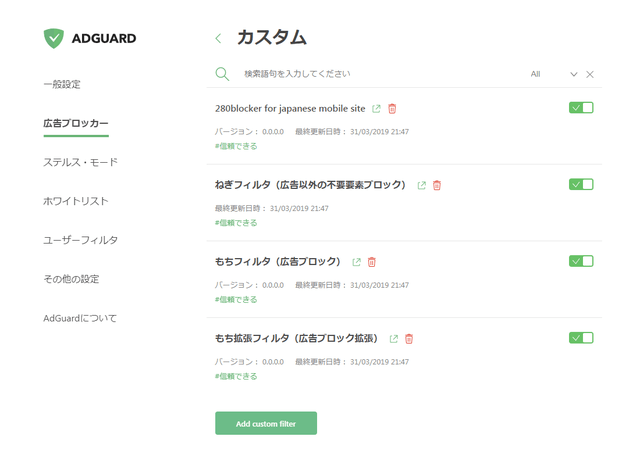Open the もちフィルタ（広告ブロック） external link icon
Viewport: 640px width, 465px height.
click(356, 262)
